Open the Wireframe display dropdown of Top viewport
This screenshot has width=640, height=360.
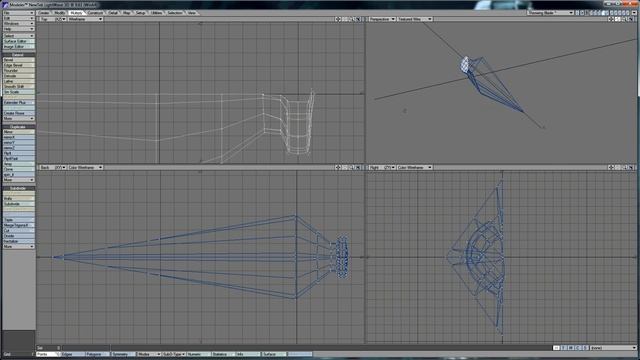(85, 19)
